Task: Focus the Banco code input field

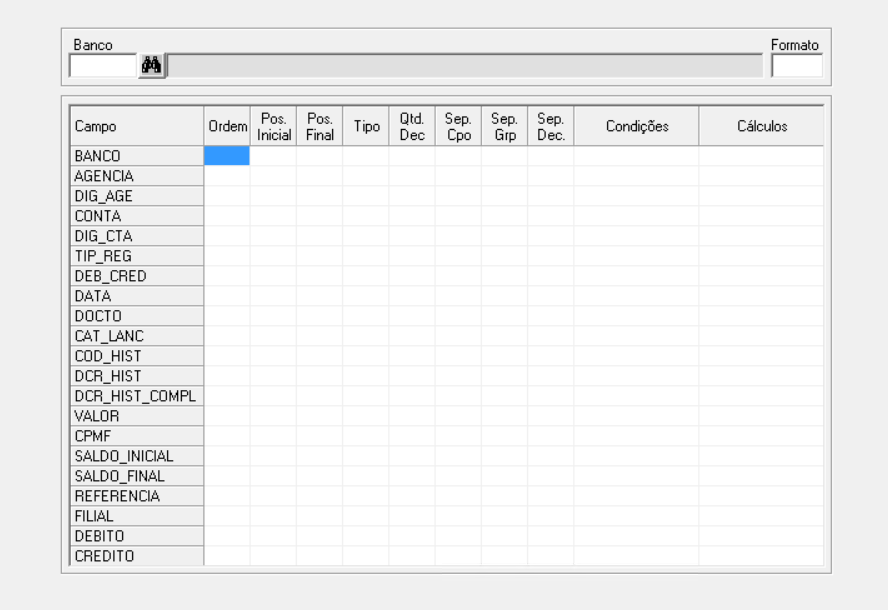Action: point(103,66)
